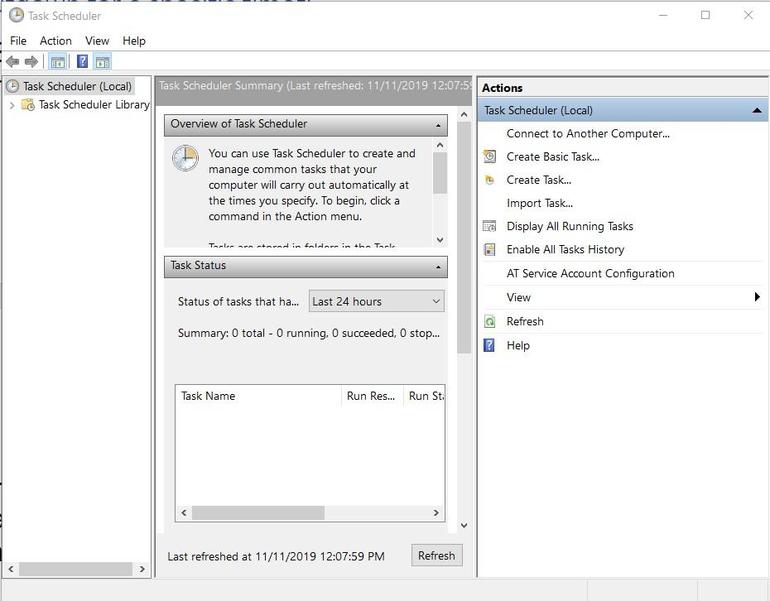Viewport: 770px width, 601px height.
Task: Click the large clock icon in Overview section
Action: (186, 158)
